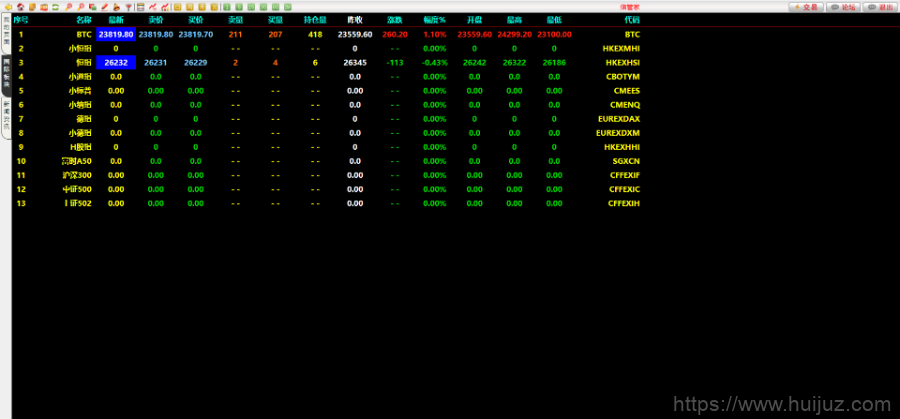Screen dimensions: 900x419
Task: Go to the red home icon
Action: (x=21, y=7)
